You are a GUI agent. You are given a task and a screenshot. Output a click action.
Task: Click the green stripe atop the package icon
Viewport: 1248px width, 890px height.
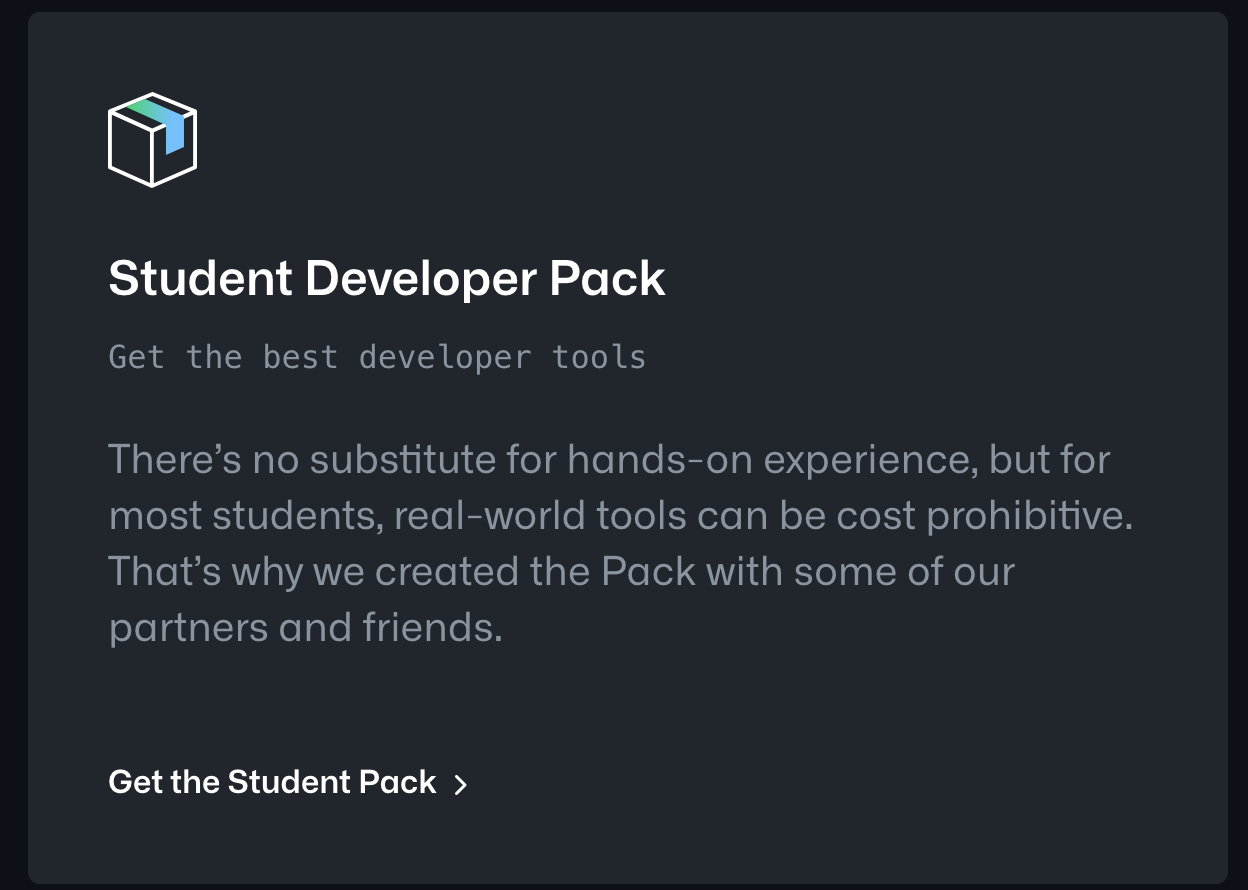pos(145,109)
